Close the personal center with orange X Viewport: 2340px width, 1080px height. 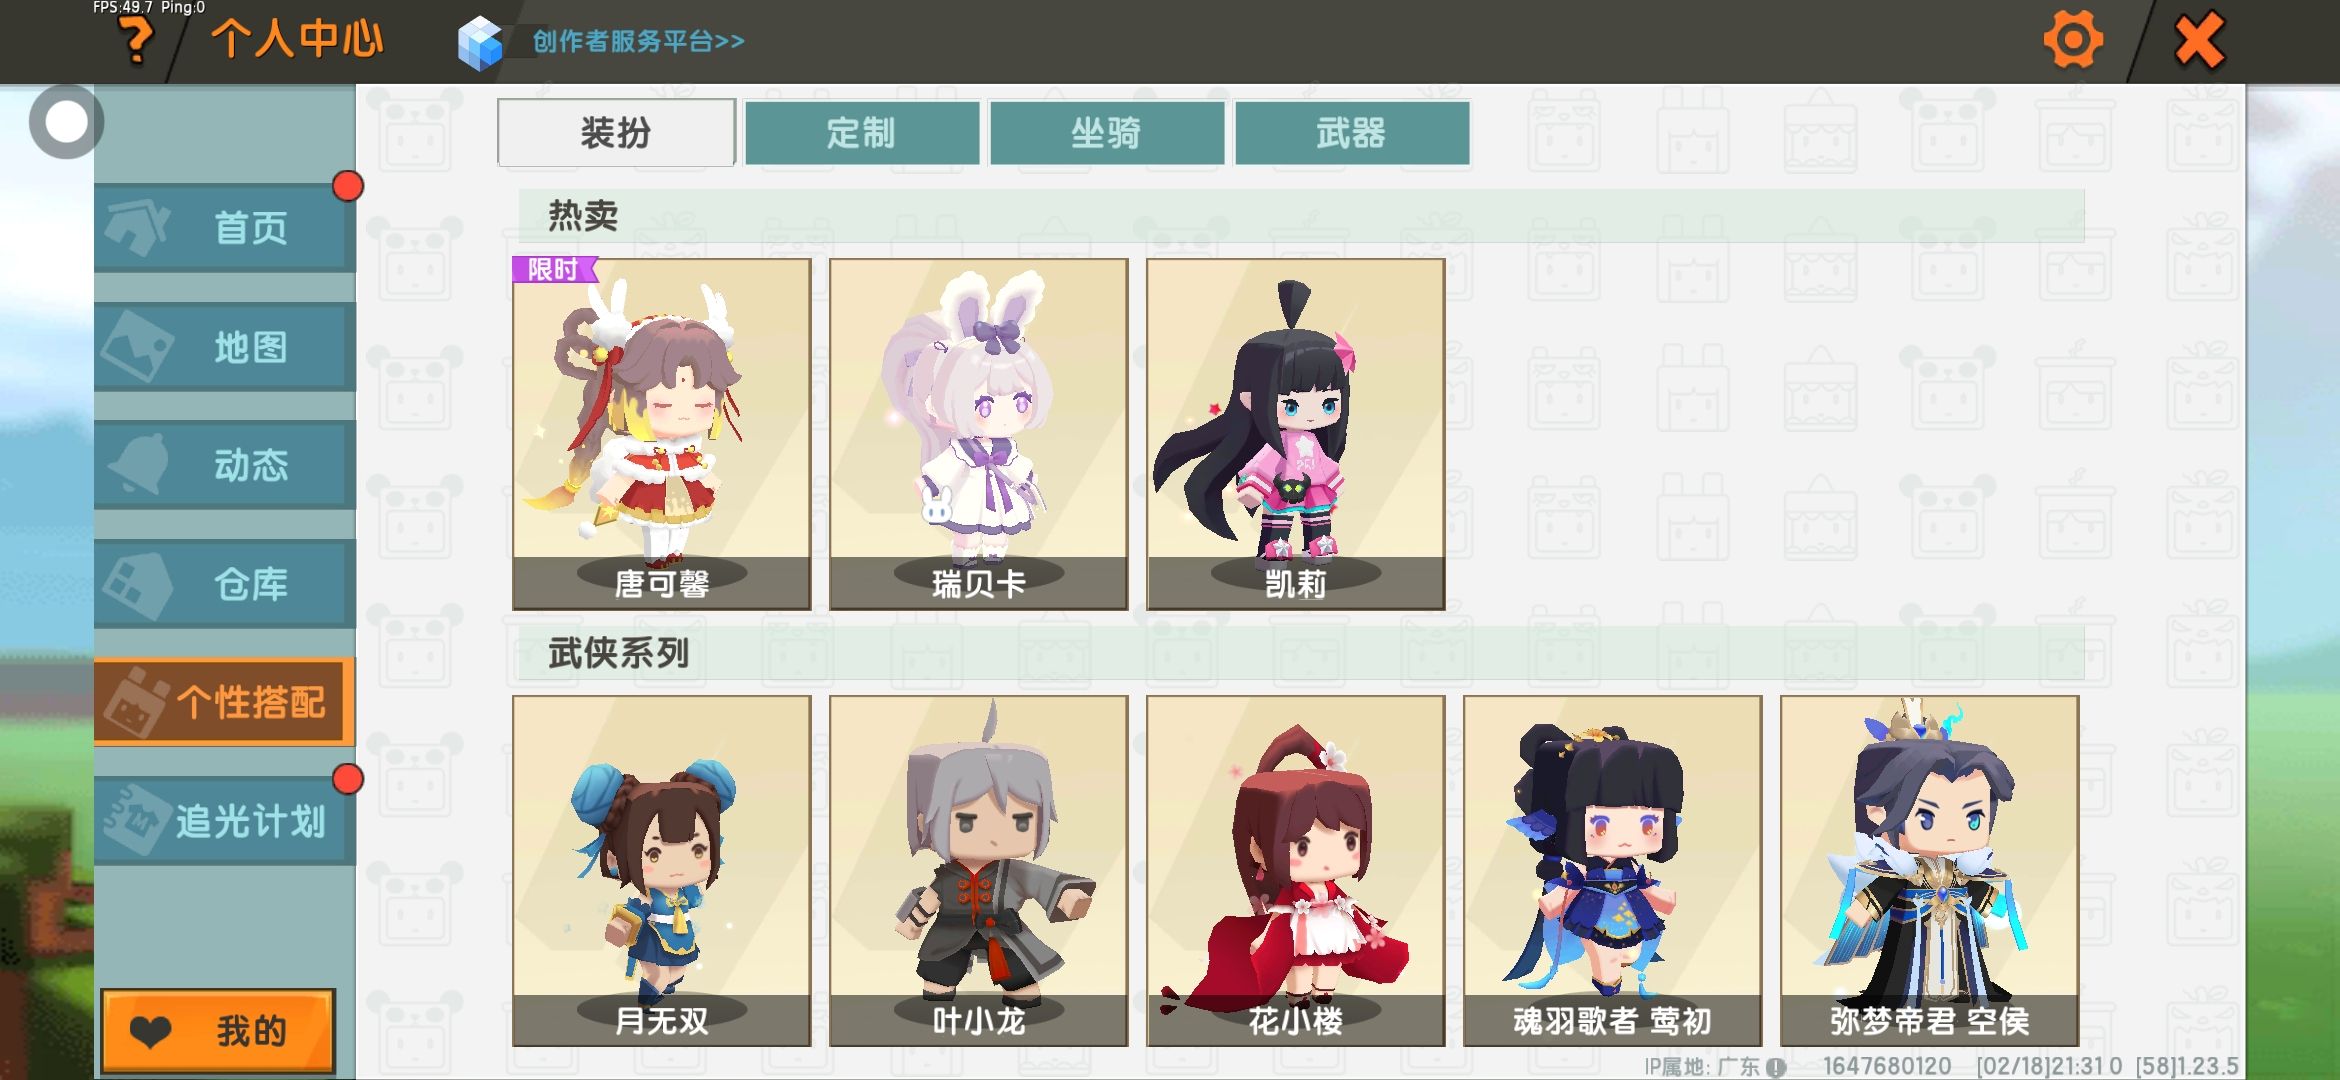[2199, 41]
